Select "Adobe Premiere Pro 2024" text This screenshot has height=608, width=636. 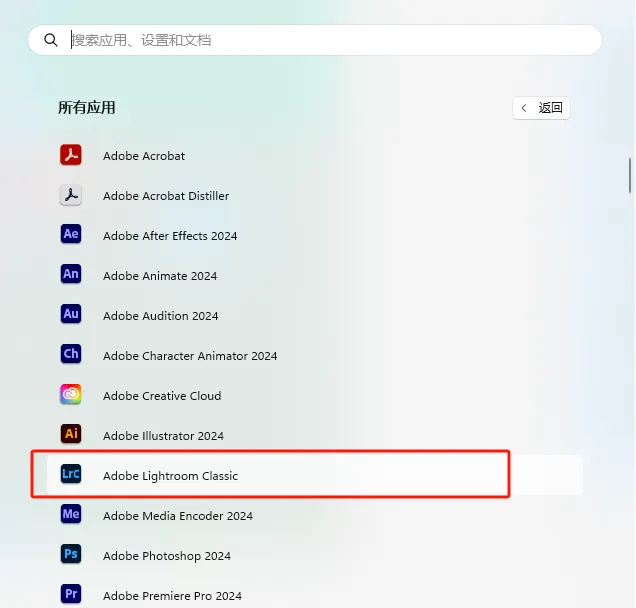click(172, 596)
